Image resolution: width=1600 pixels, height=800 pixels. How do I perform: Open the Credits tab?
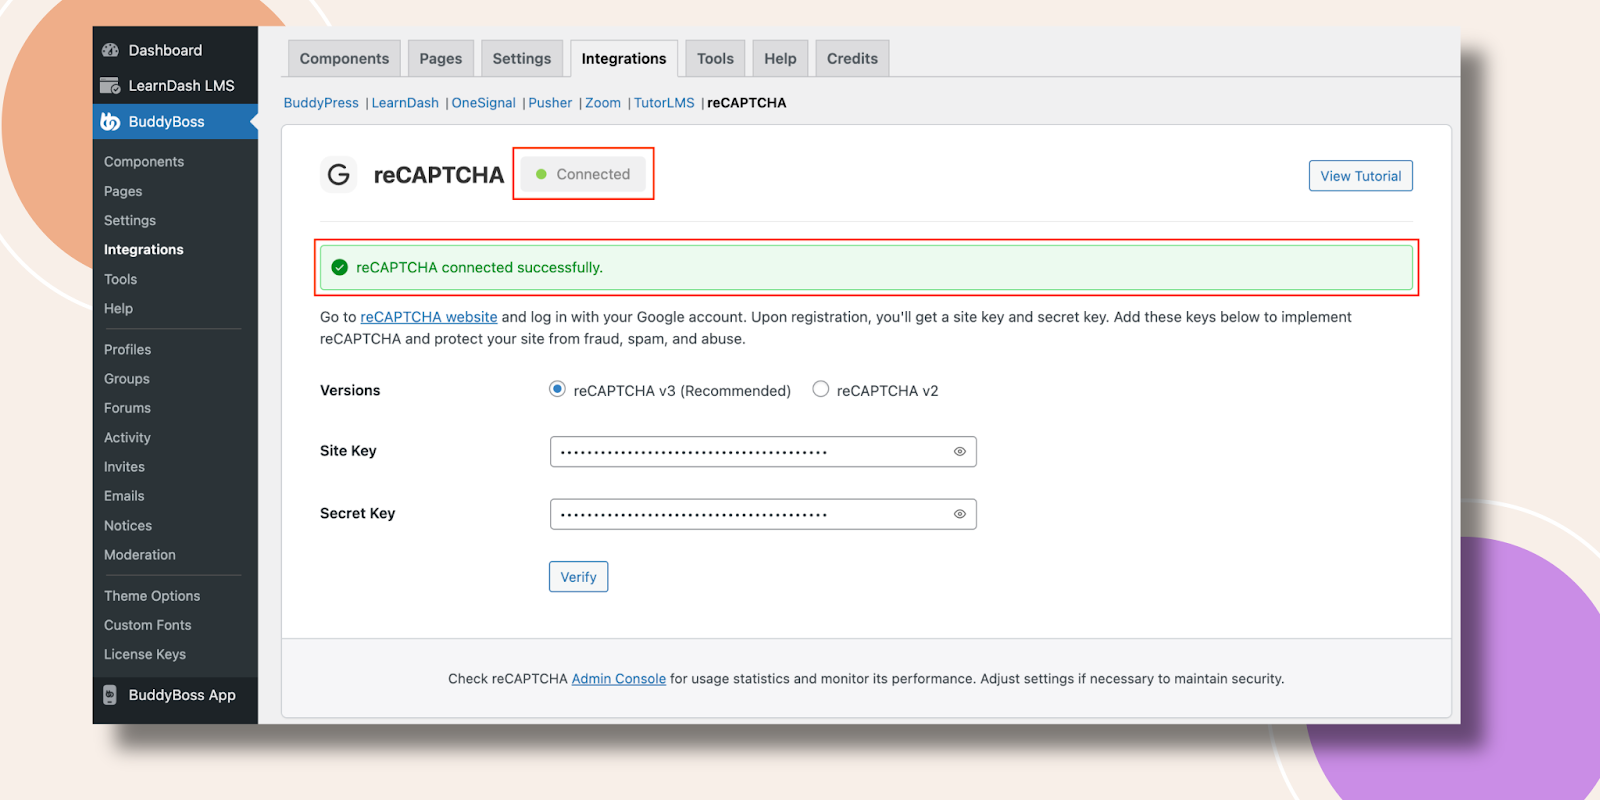[x=852, y=59]
